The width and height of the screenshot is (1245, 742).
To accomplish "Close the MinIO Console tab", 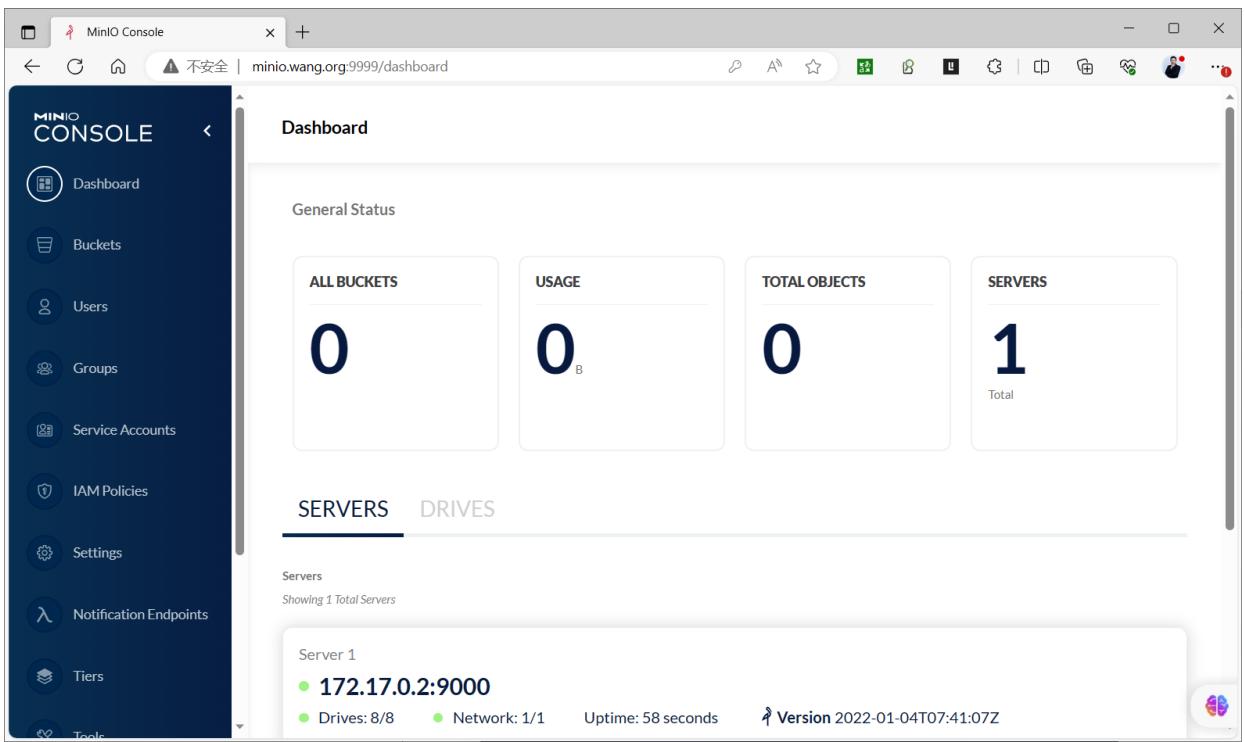I will tap(269, 31).
